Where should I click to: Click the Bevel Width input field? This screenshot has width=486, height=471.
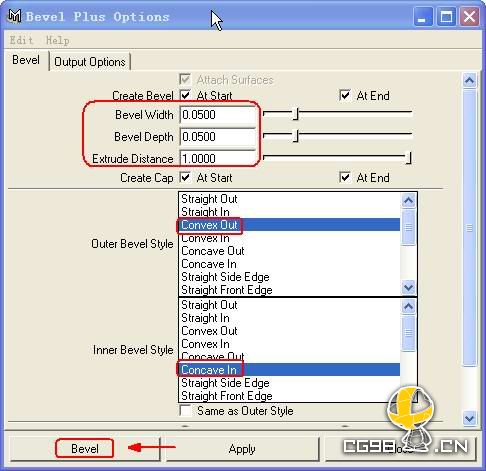click(218, 115)
